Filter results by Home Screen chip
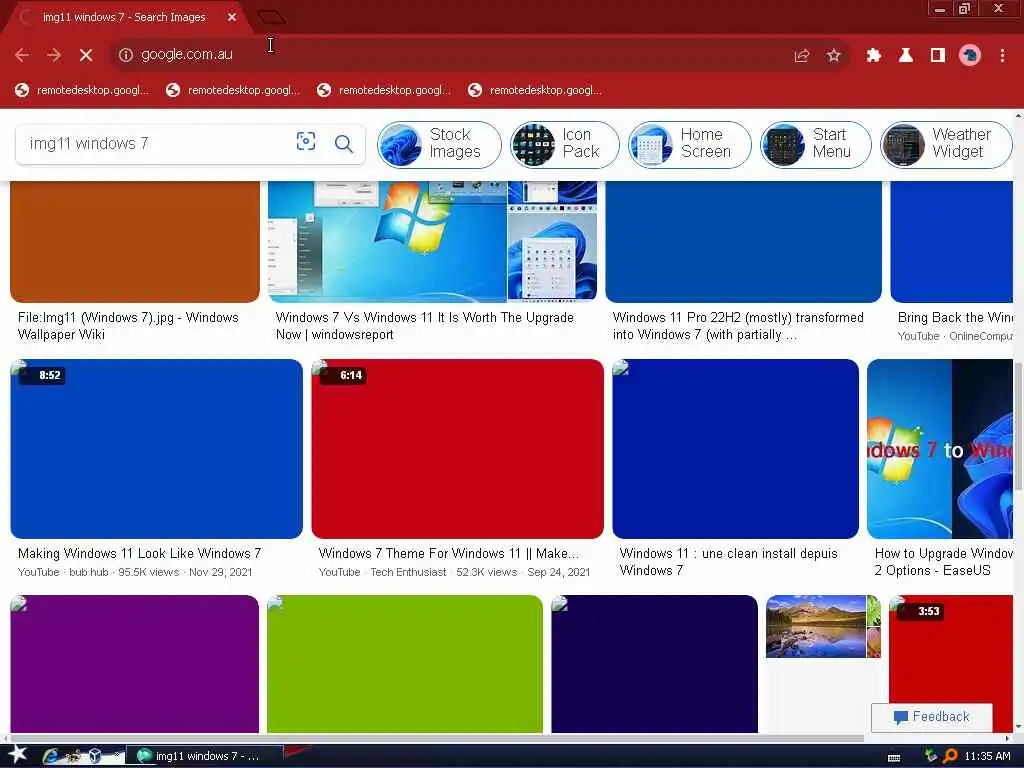The height and width of the screenshot is (768, 1024). [x=690, y=144]
